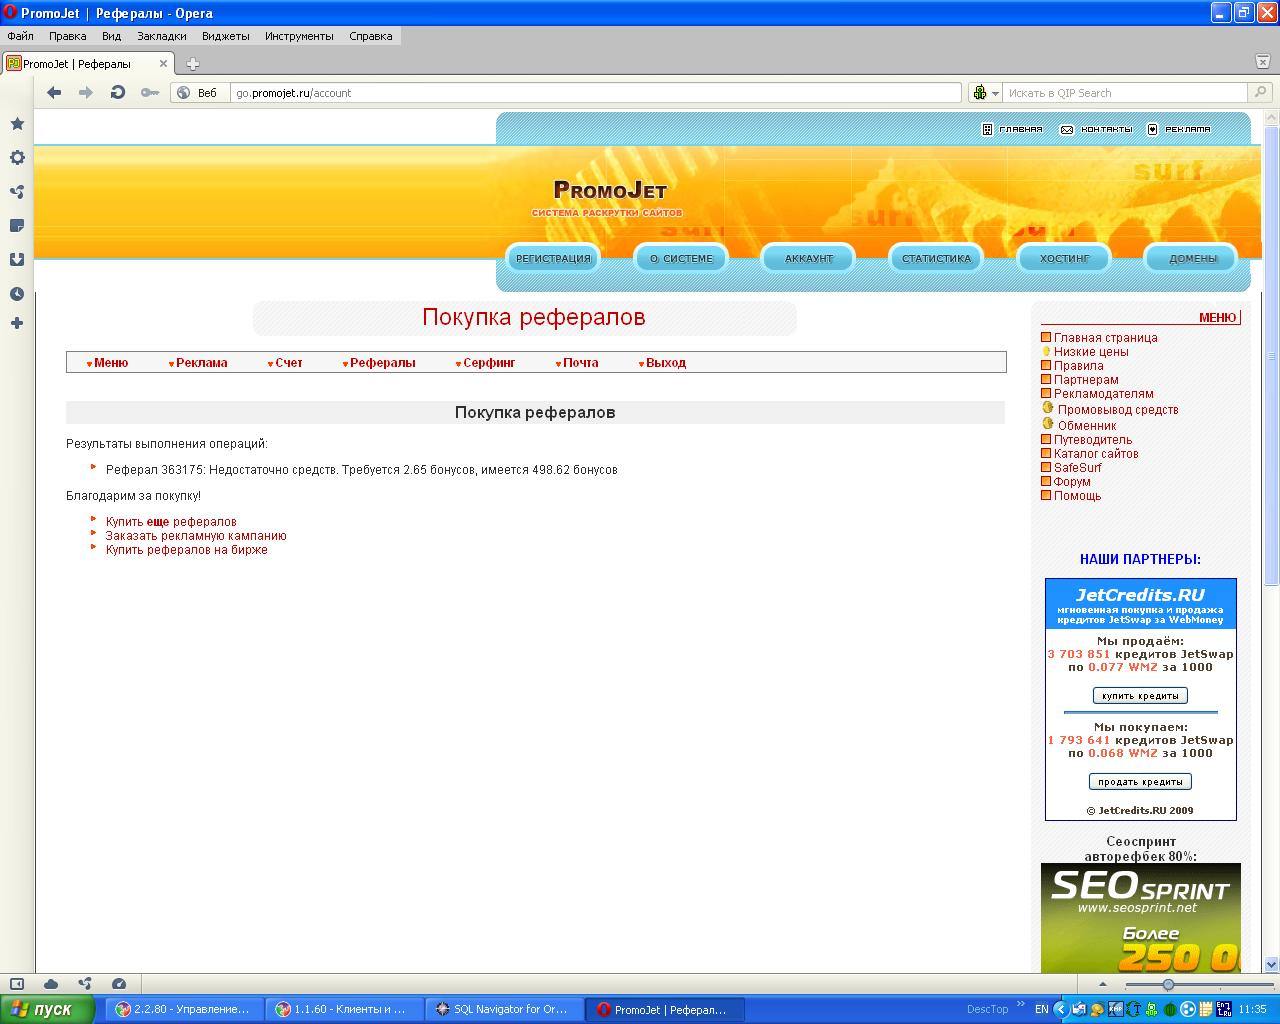Click the Opera Link cloud icon
The image size is (1280, 1024).
[x=51, y=983]
